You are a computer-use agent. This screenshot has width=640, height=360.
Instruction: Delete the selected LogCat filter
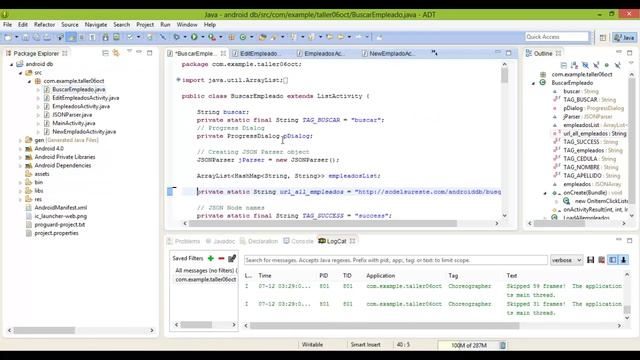coord(221,258)
